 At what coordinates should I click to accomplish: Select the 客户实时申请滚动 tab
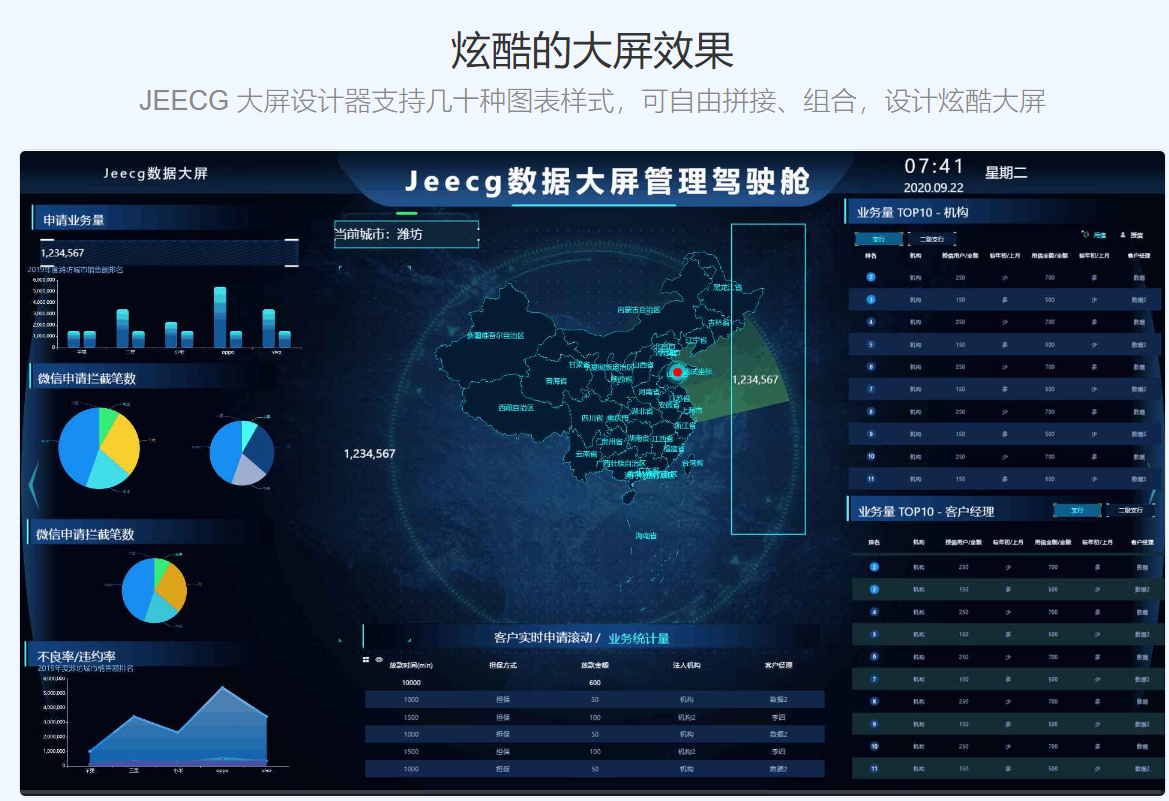[x=543, y=638]
